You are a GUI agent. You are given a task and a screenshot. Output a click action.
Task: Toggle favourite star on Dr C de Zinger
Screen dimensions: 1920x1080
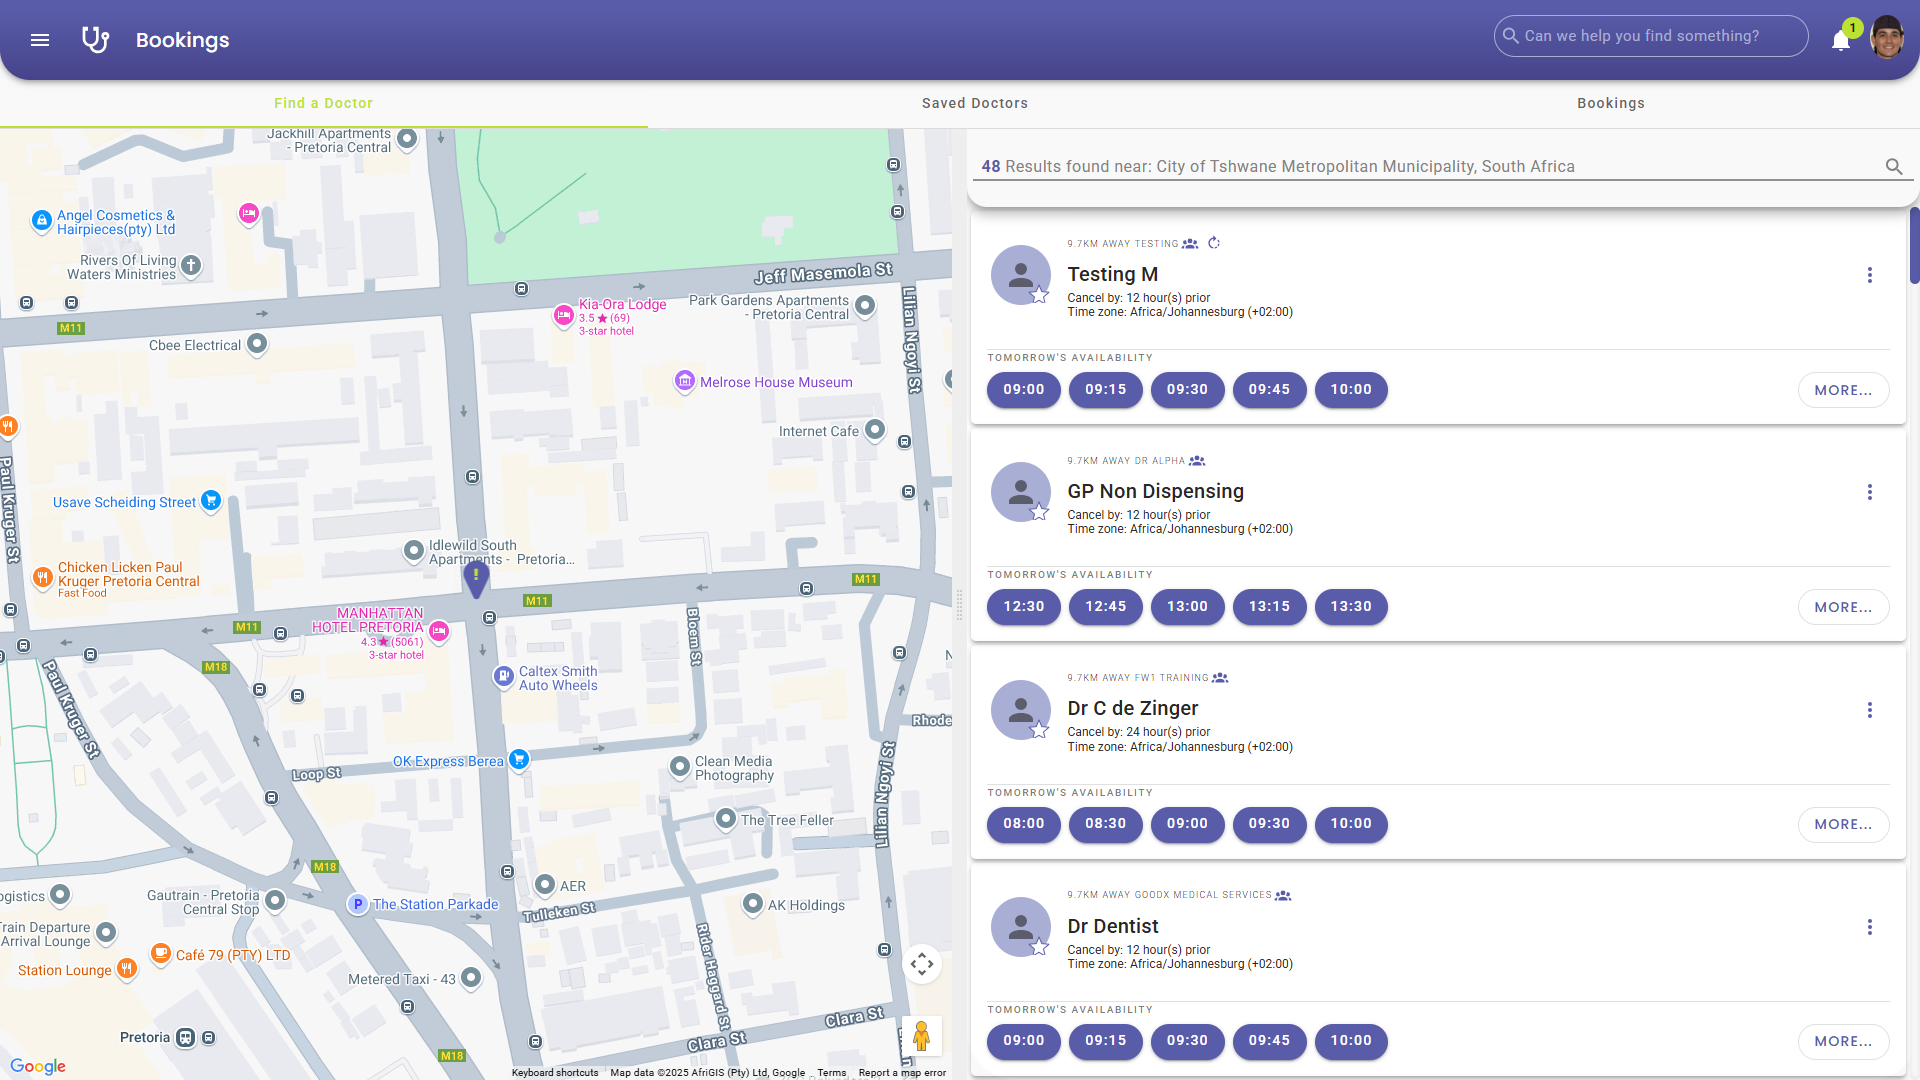(x=1040, y=730)
